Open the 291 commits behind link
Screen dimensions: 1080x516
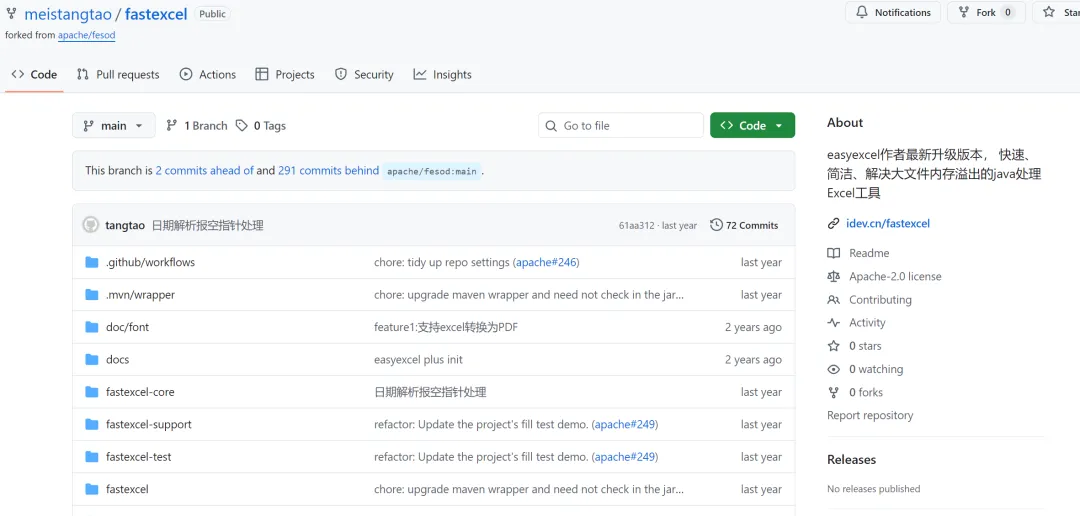point(328,171)
